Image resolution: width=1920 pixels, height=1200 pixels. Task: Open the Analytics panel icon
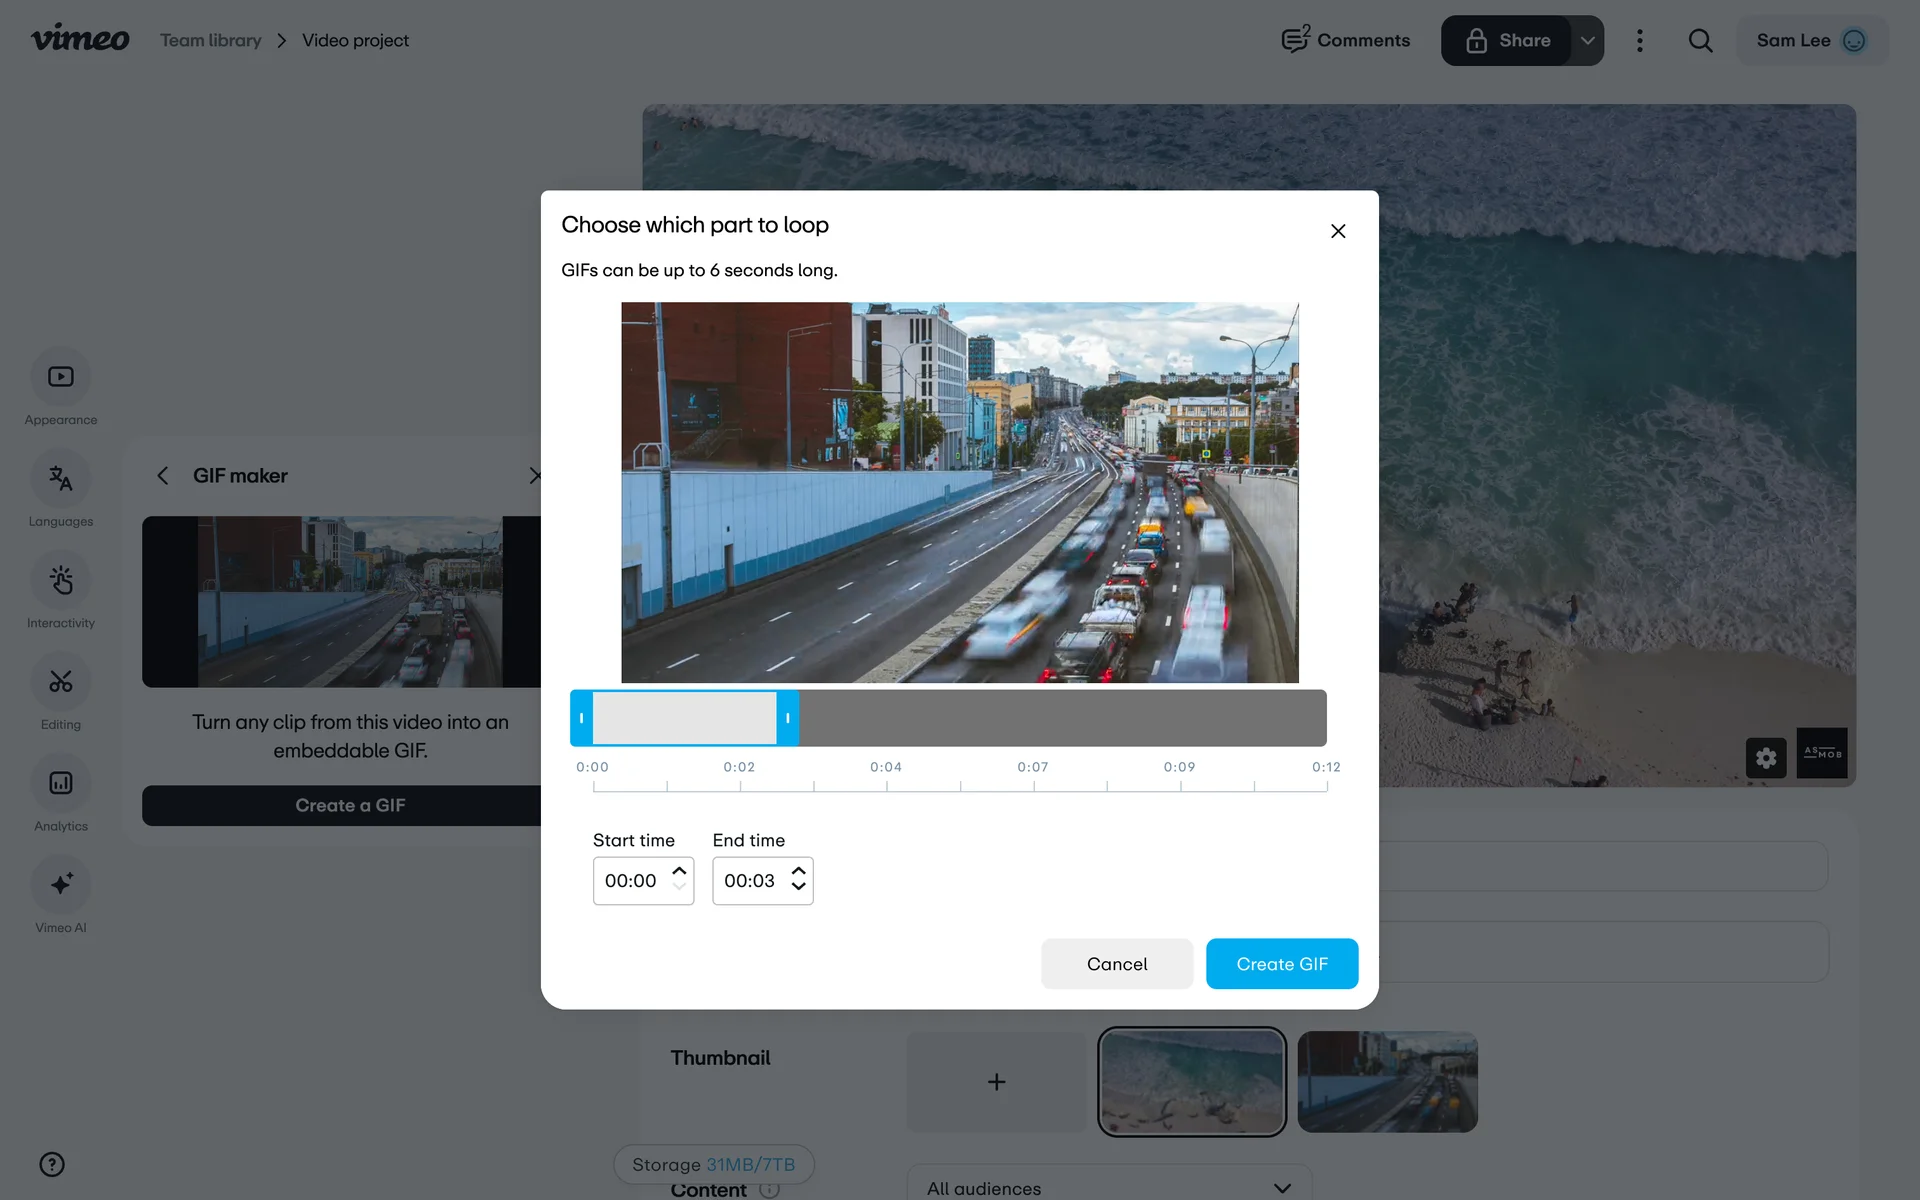(61, 783)
